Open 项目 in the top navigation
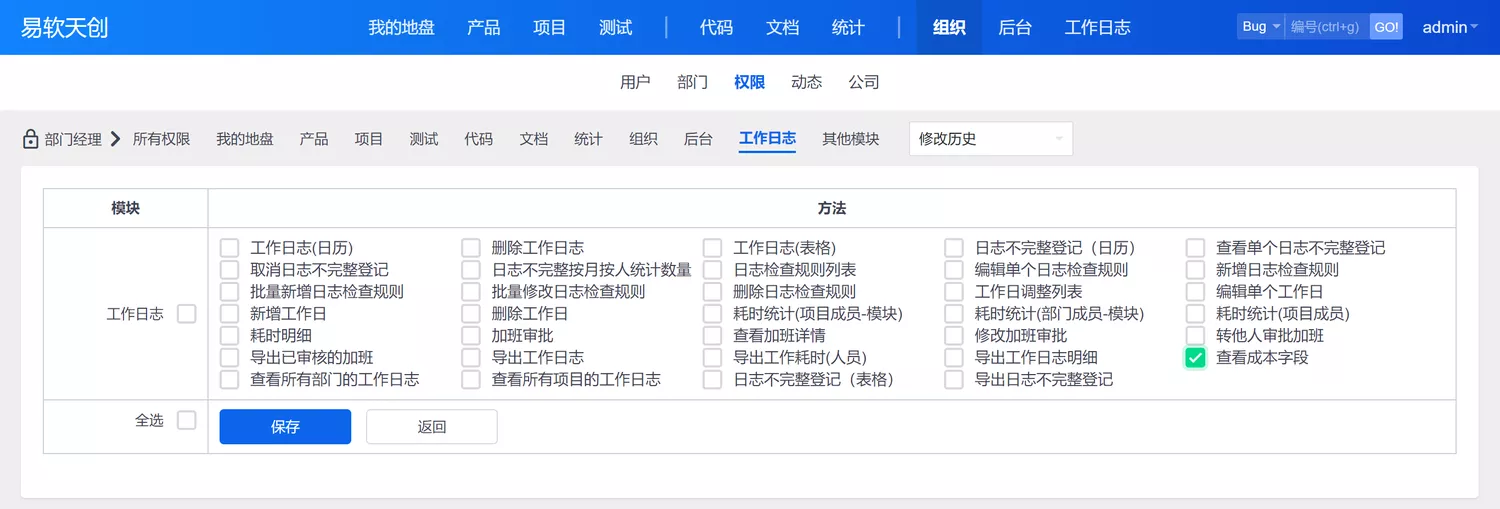Screen dimensions: 1500x509 [x=549, y=27]
